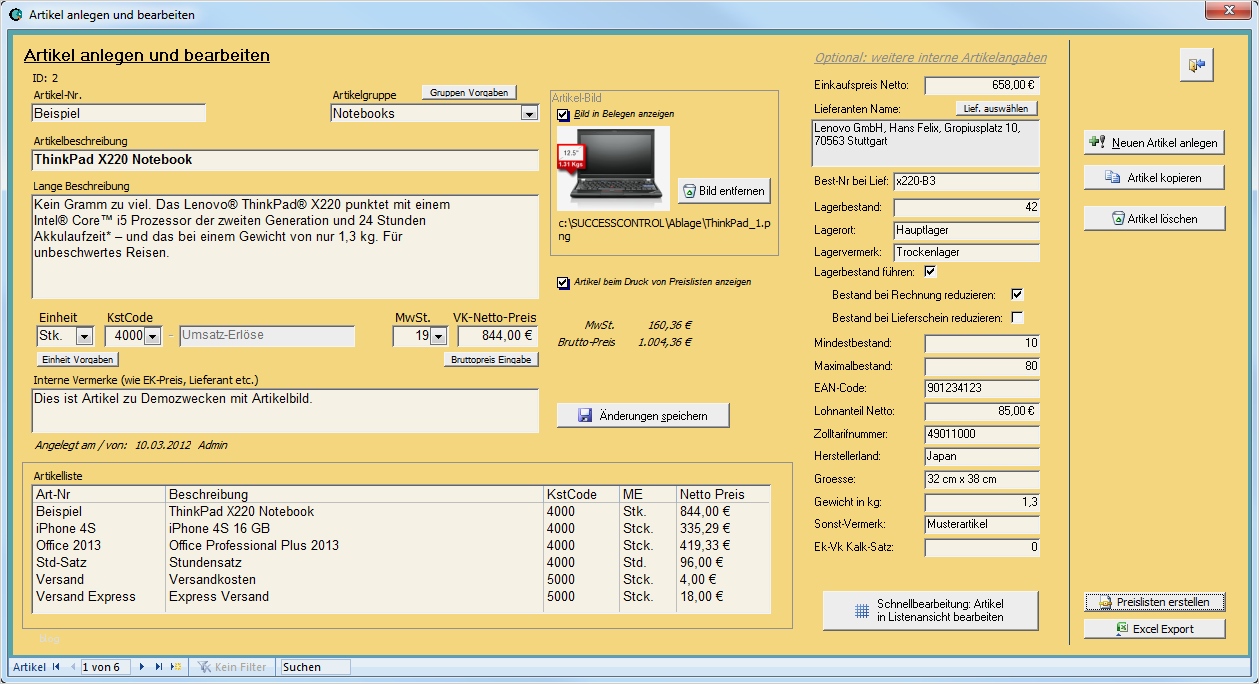1259x684 pixels.
Task: Click the exit door icon button
Action: pos(1196,65)
